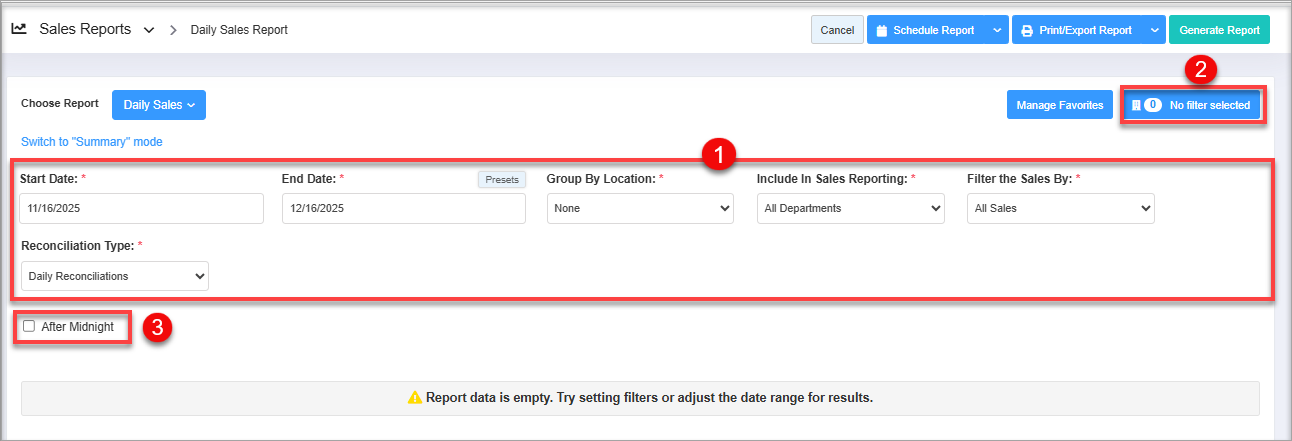Click the printer icon on Print/Export Report
Viewport: 1292px width, 441px height.
pos(1027,31)
